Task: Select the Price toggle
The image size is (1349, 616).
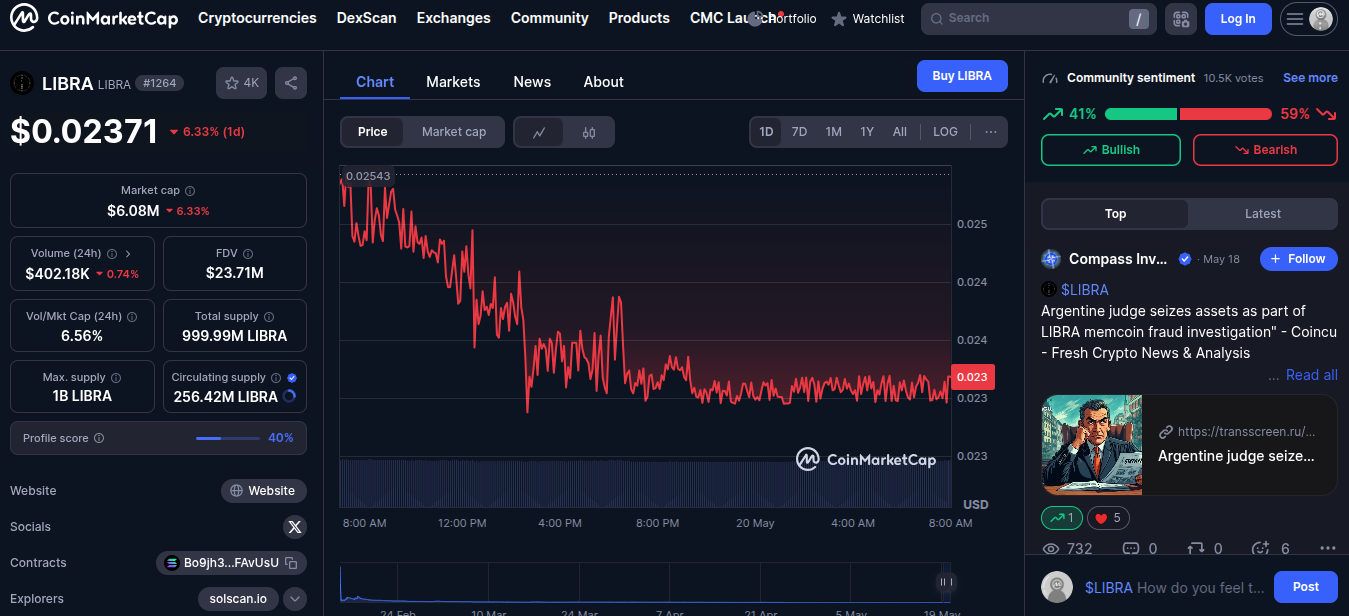Action: pos(372,132)
